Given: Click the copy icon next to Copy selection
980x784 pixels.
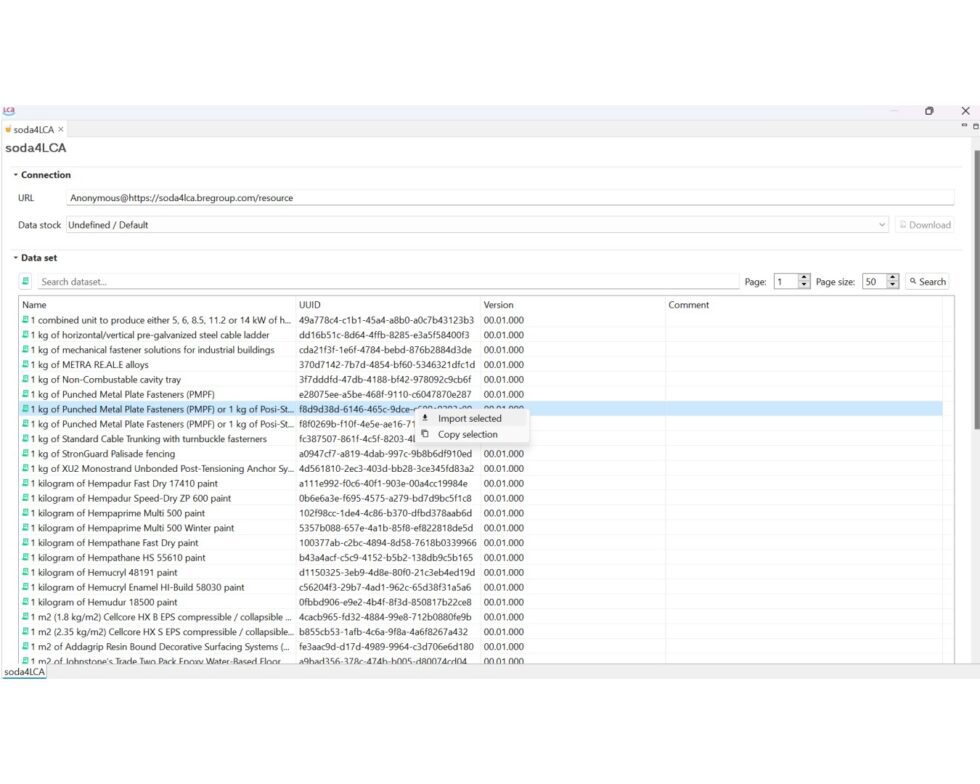Looking at the screenshot, I should point(425,435).
